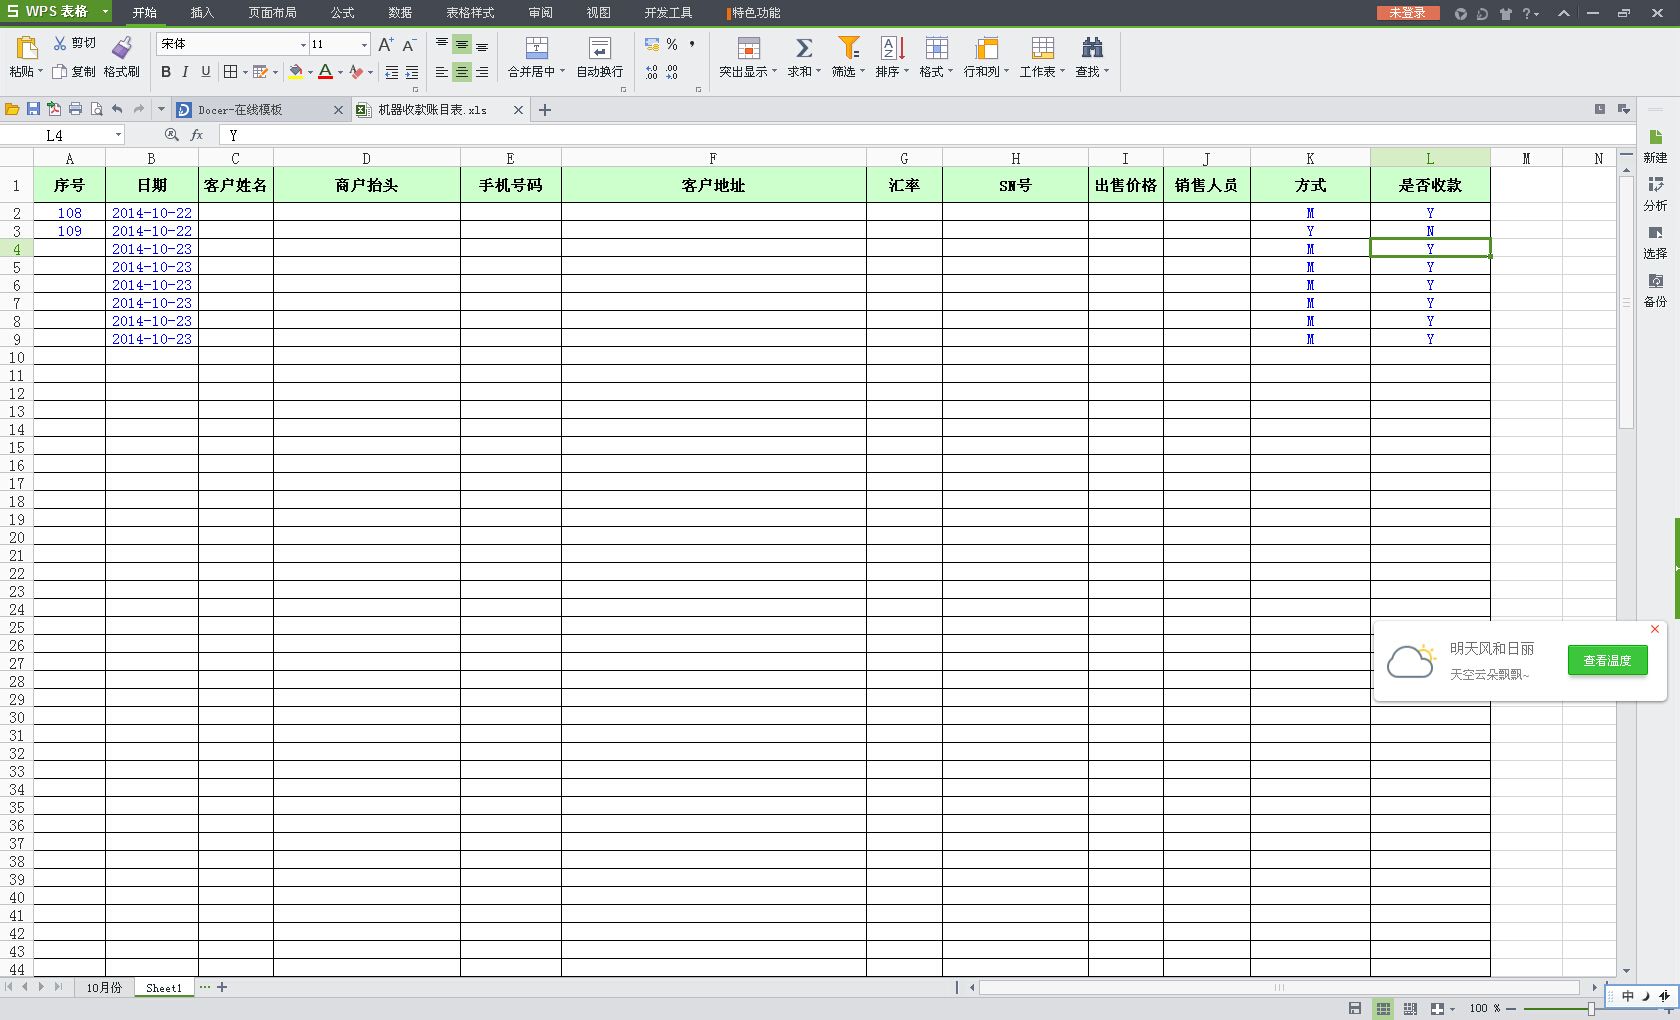
Task: Add a new document tab with plus
Action: (545, 110)
